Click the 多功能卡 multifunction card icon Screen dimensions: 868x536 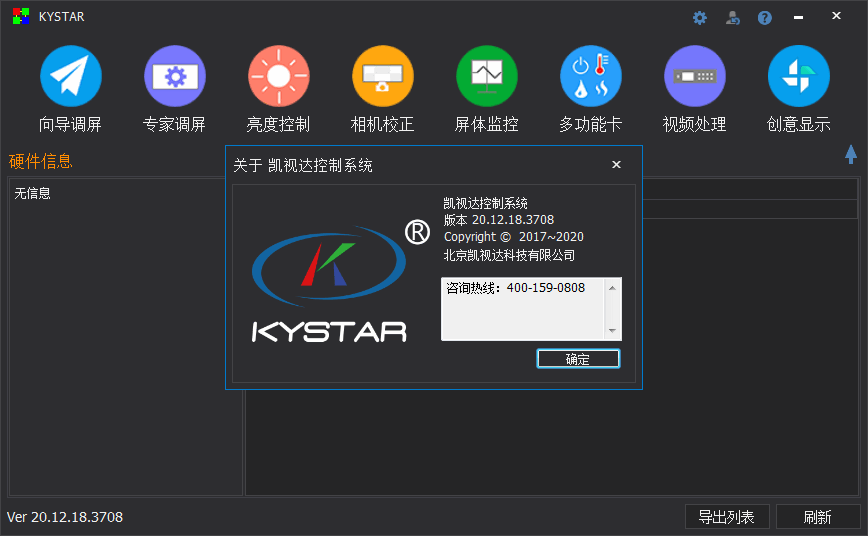pos(591,76)
